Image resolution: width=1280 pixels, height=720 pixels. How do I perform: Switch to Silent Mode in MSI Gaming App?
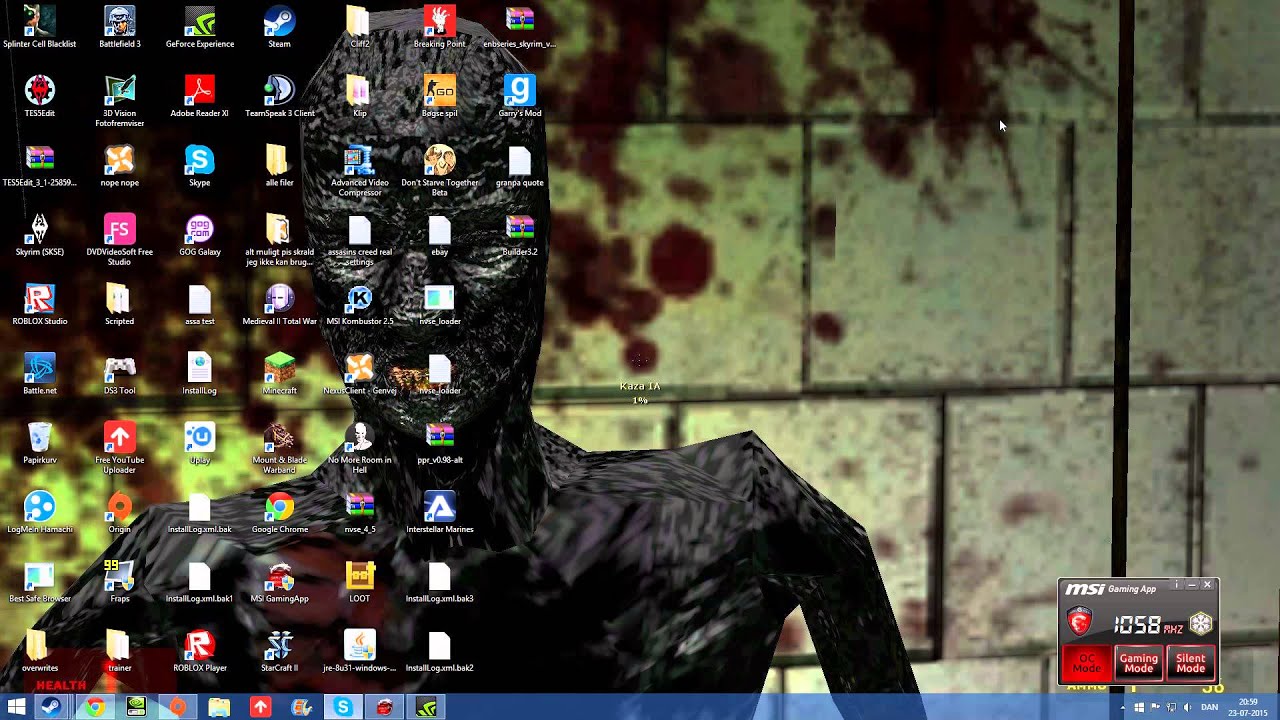pos(1190,663)
